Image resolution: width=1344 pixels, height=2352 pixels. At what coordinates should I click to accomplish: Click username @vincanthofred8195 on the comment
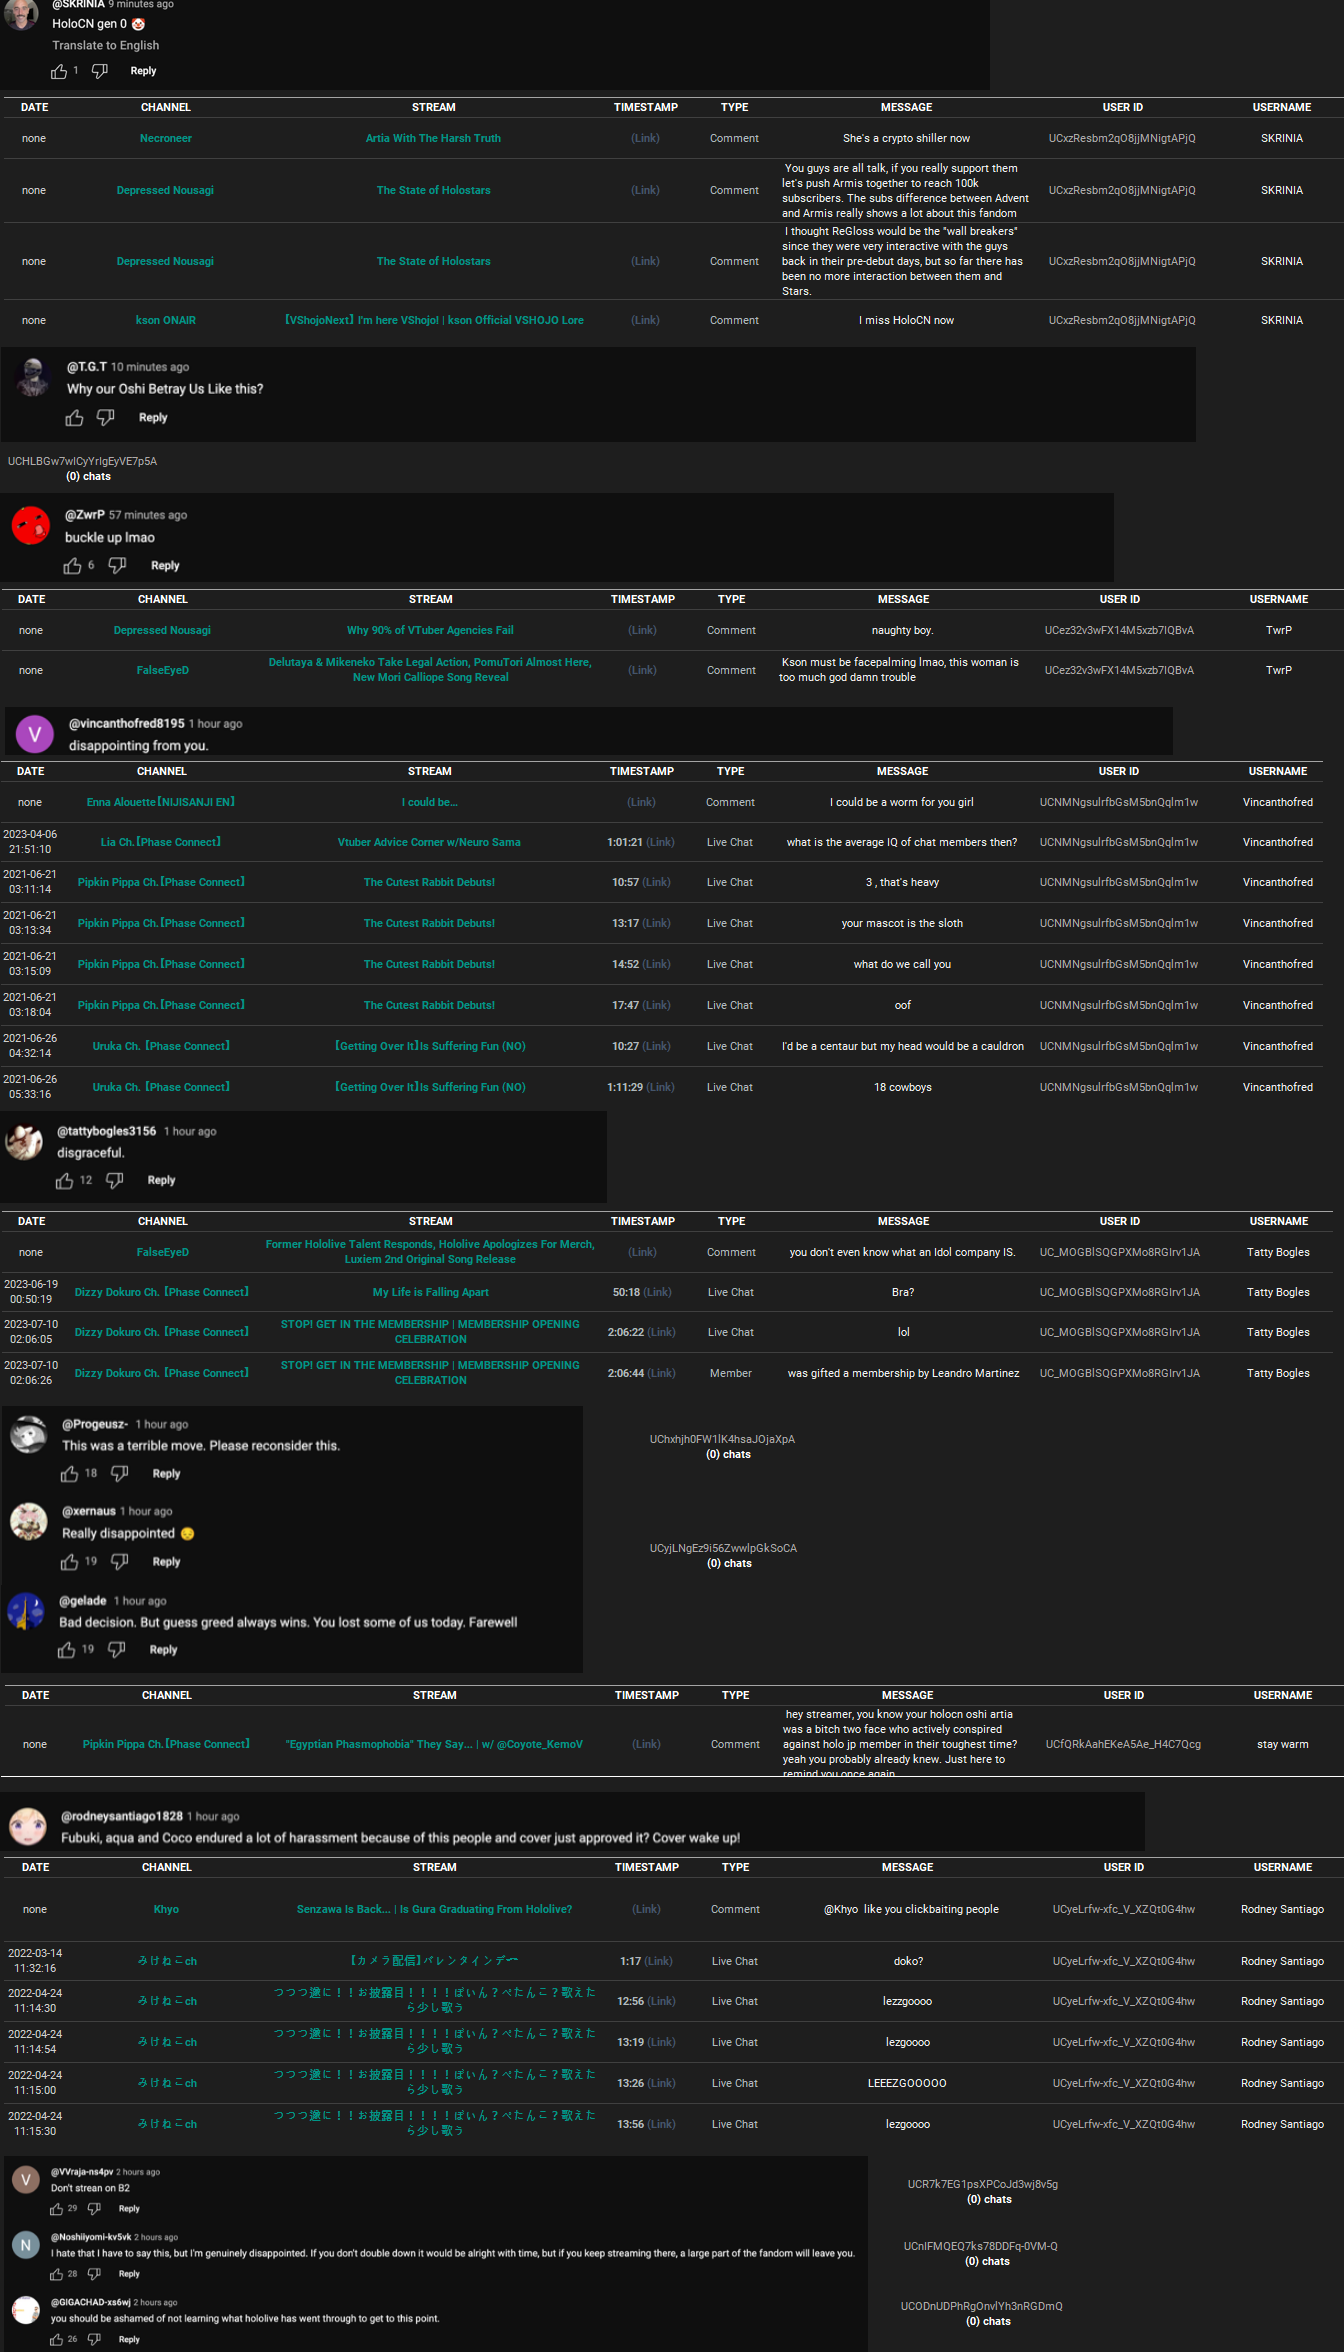(127, 724)
